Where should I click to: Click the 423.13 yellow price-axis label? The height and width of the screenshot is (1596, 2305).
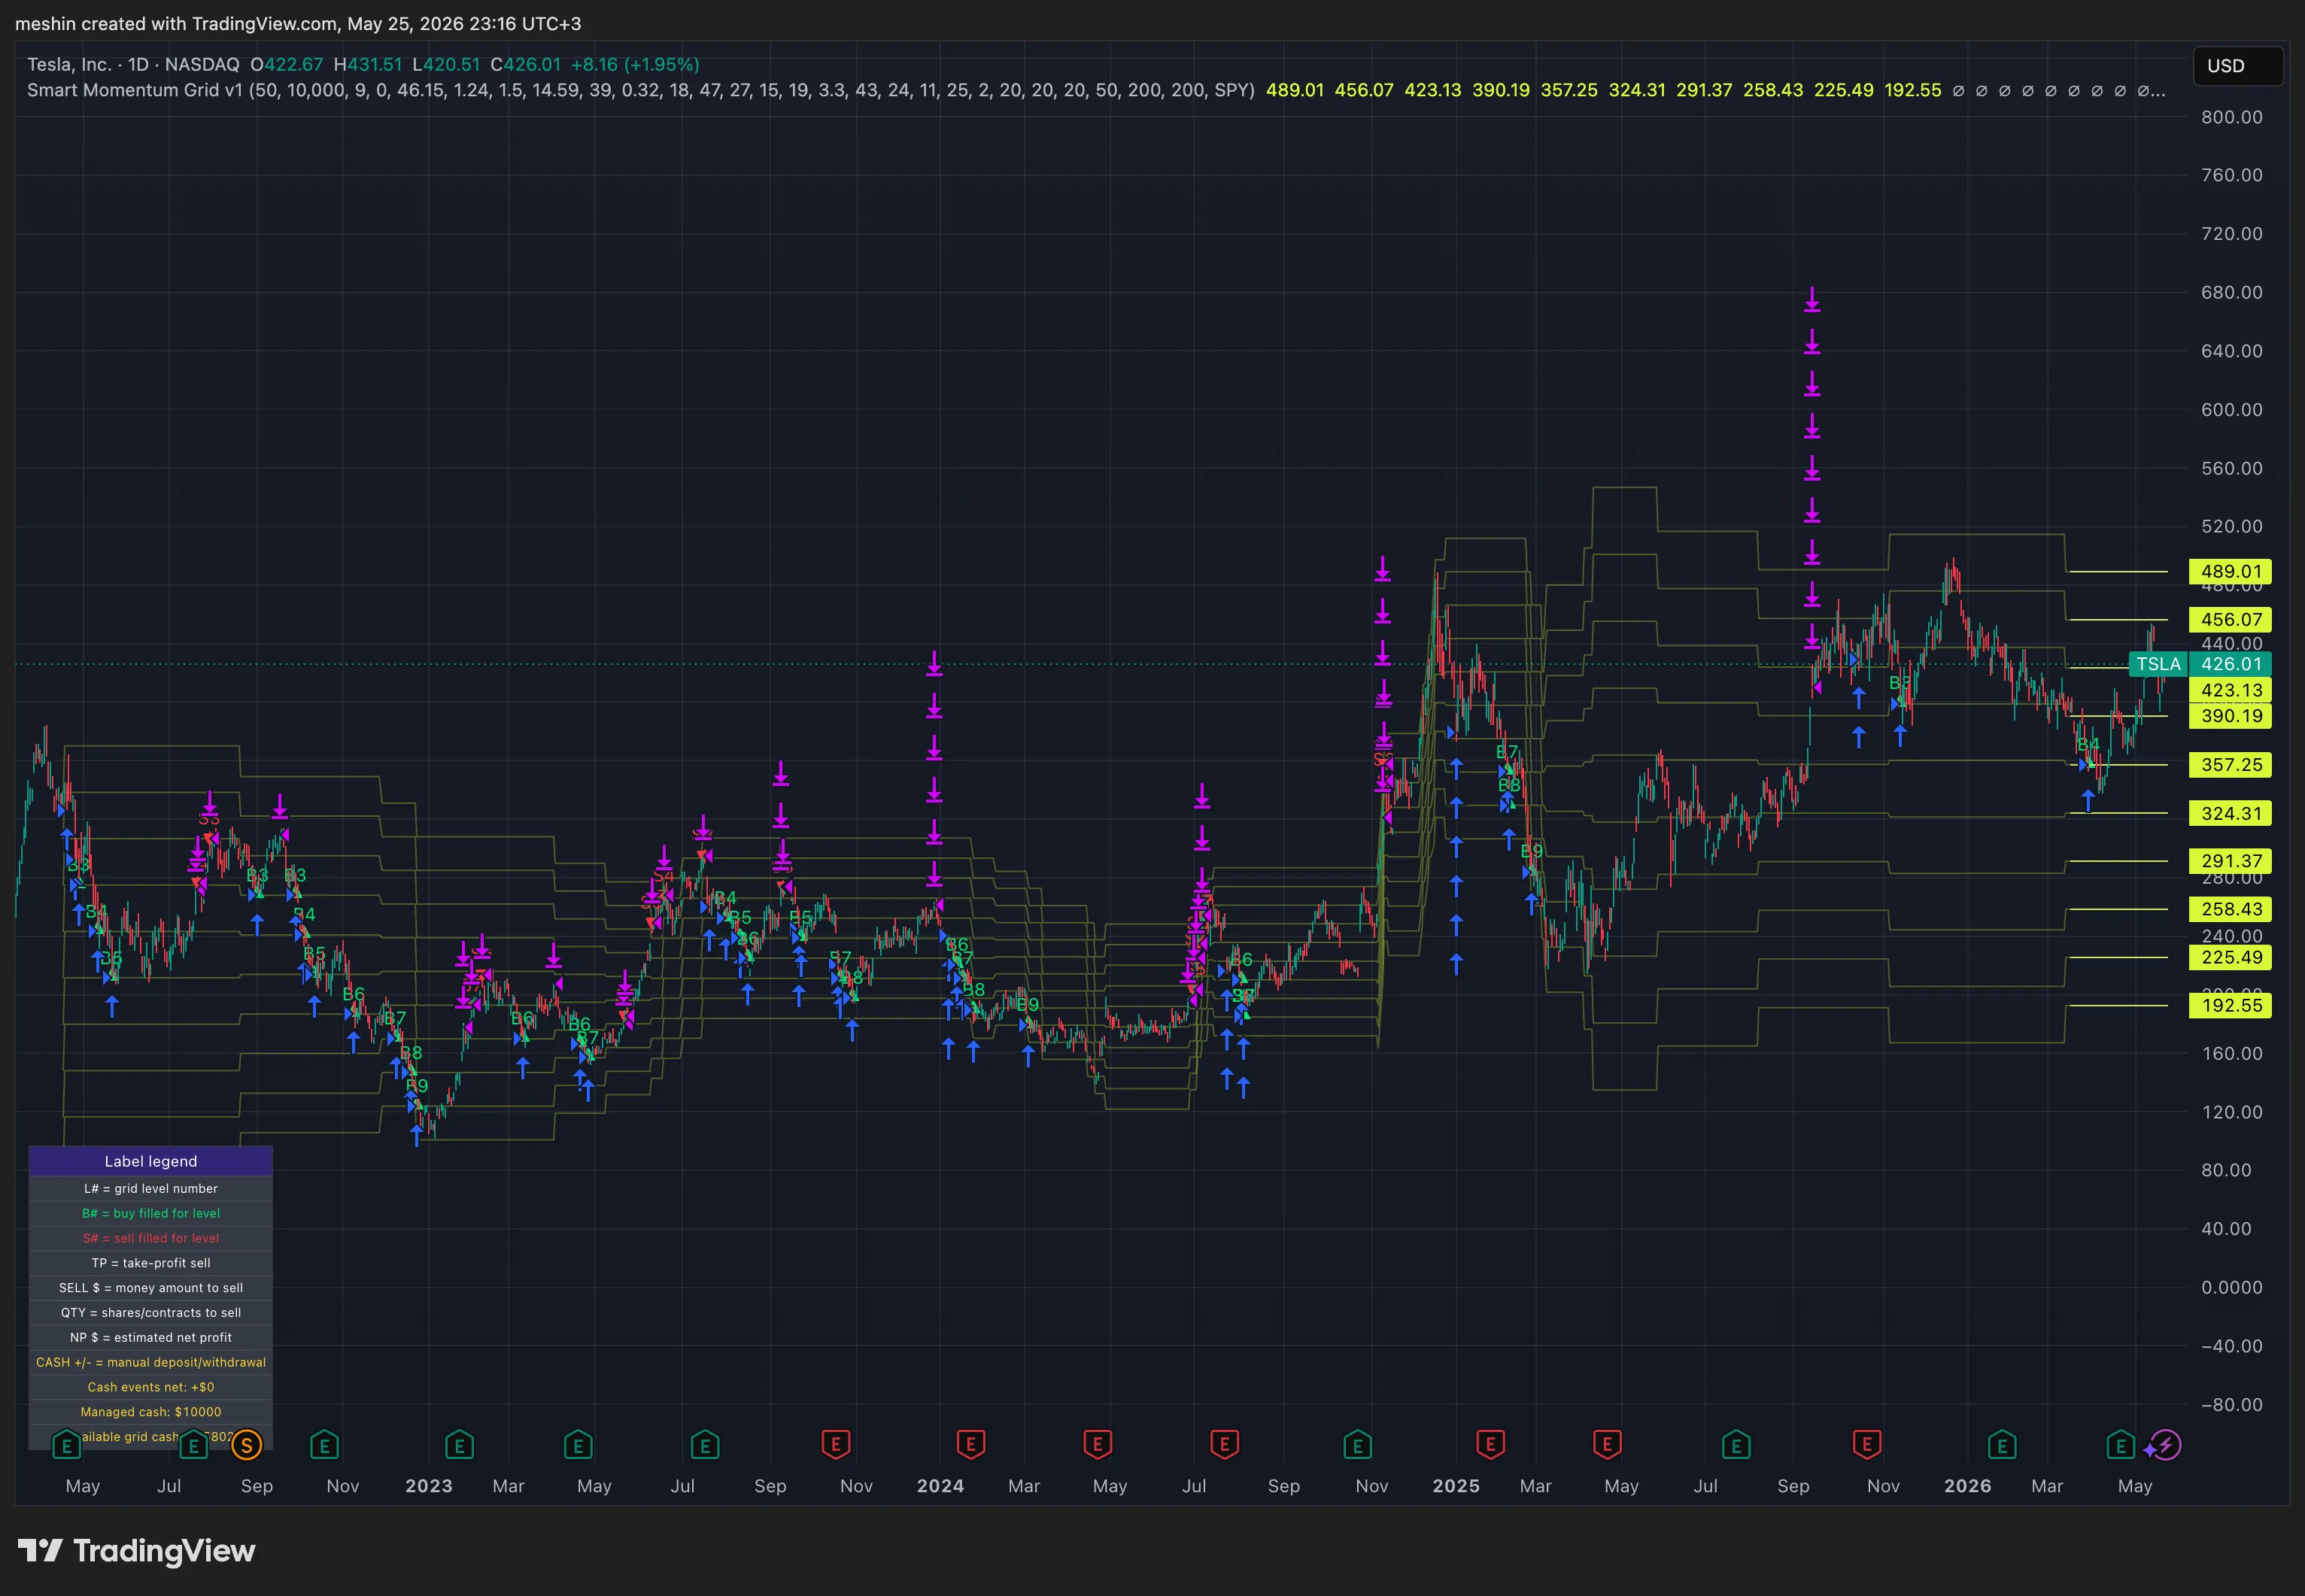(x=2231, y=690)
